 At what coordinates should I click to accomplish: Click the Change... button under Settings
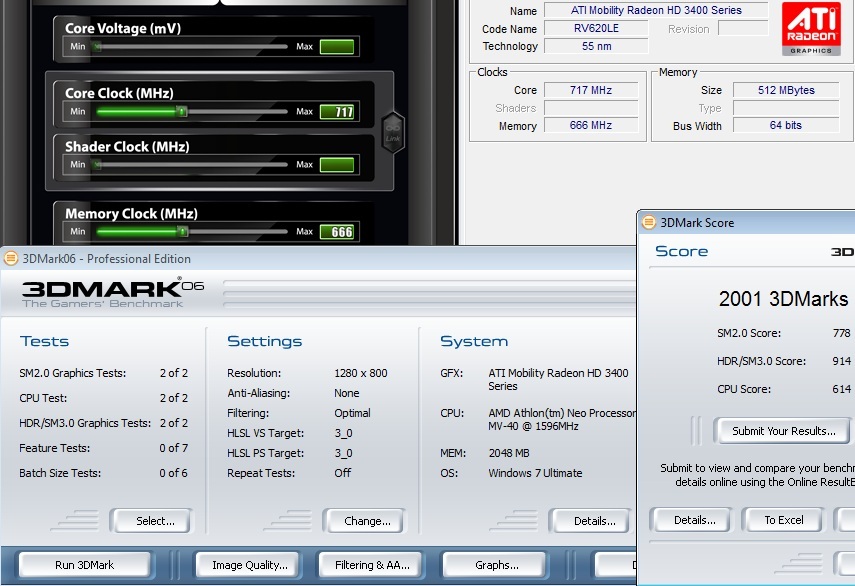(x=364, y=521)
